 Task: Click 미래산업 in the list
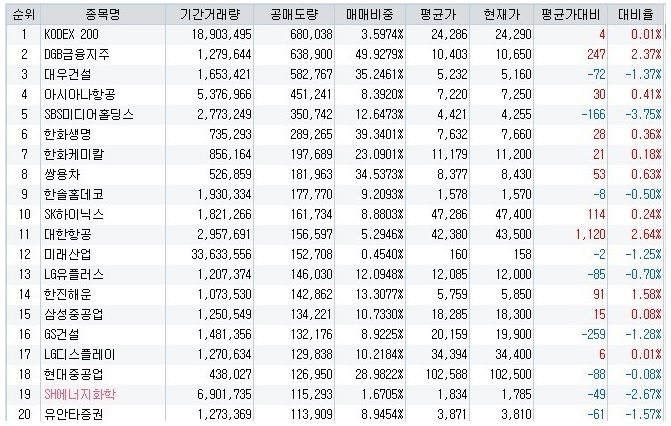click(68, 254)
